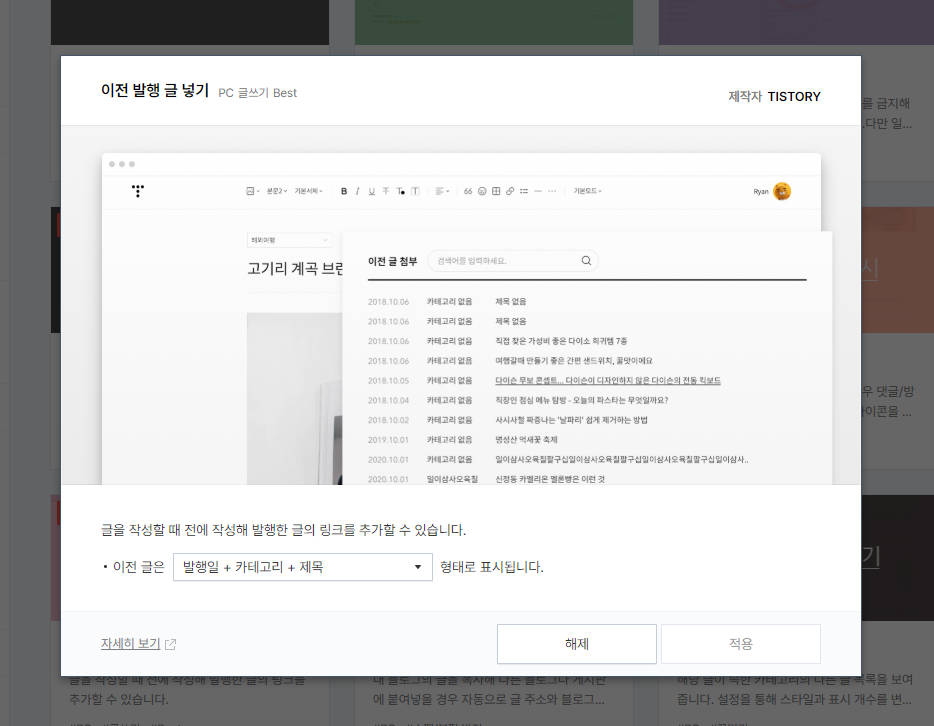
Task: Toggle italic formatting in preview toolbar
Action: pyautogui.click(x=357, y=191)
